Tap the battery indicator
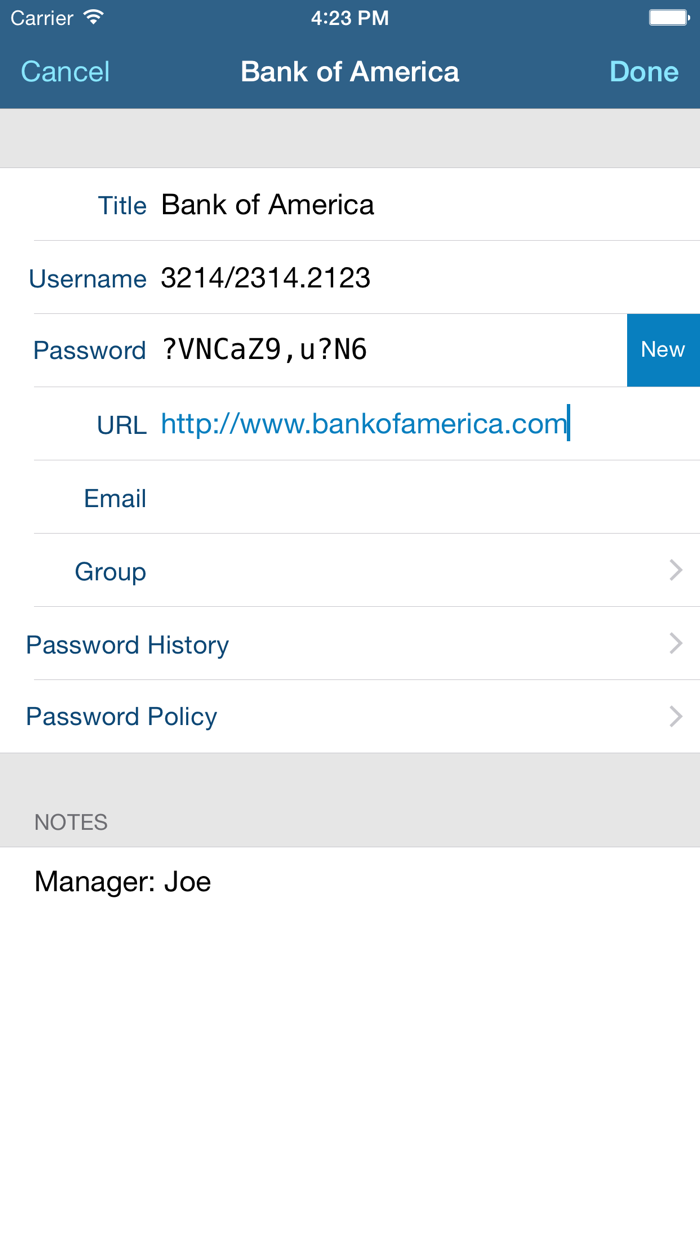This screenshot has height=1244, width=700. coord(668,16)
